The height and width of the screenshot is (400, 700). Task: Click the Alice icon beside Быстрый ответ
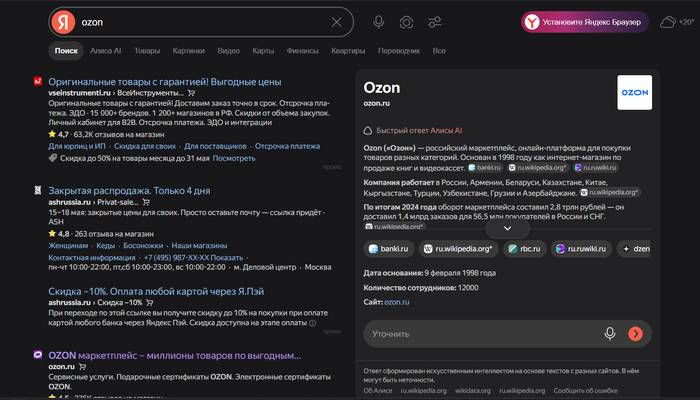367,131
